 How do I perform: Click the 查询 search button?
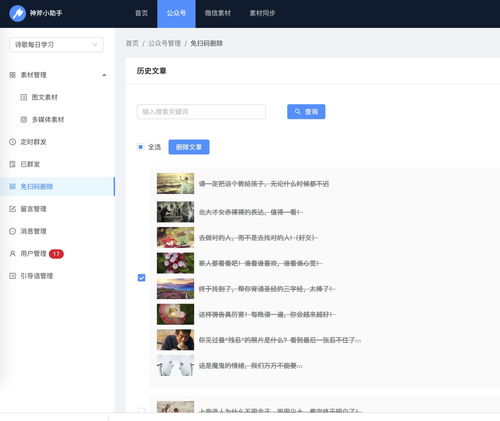(x=306, y=112)
